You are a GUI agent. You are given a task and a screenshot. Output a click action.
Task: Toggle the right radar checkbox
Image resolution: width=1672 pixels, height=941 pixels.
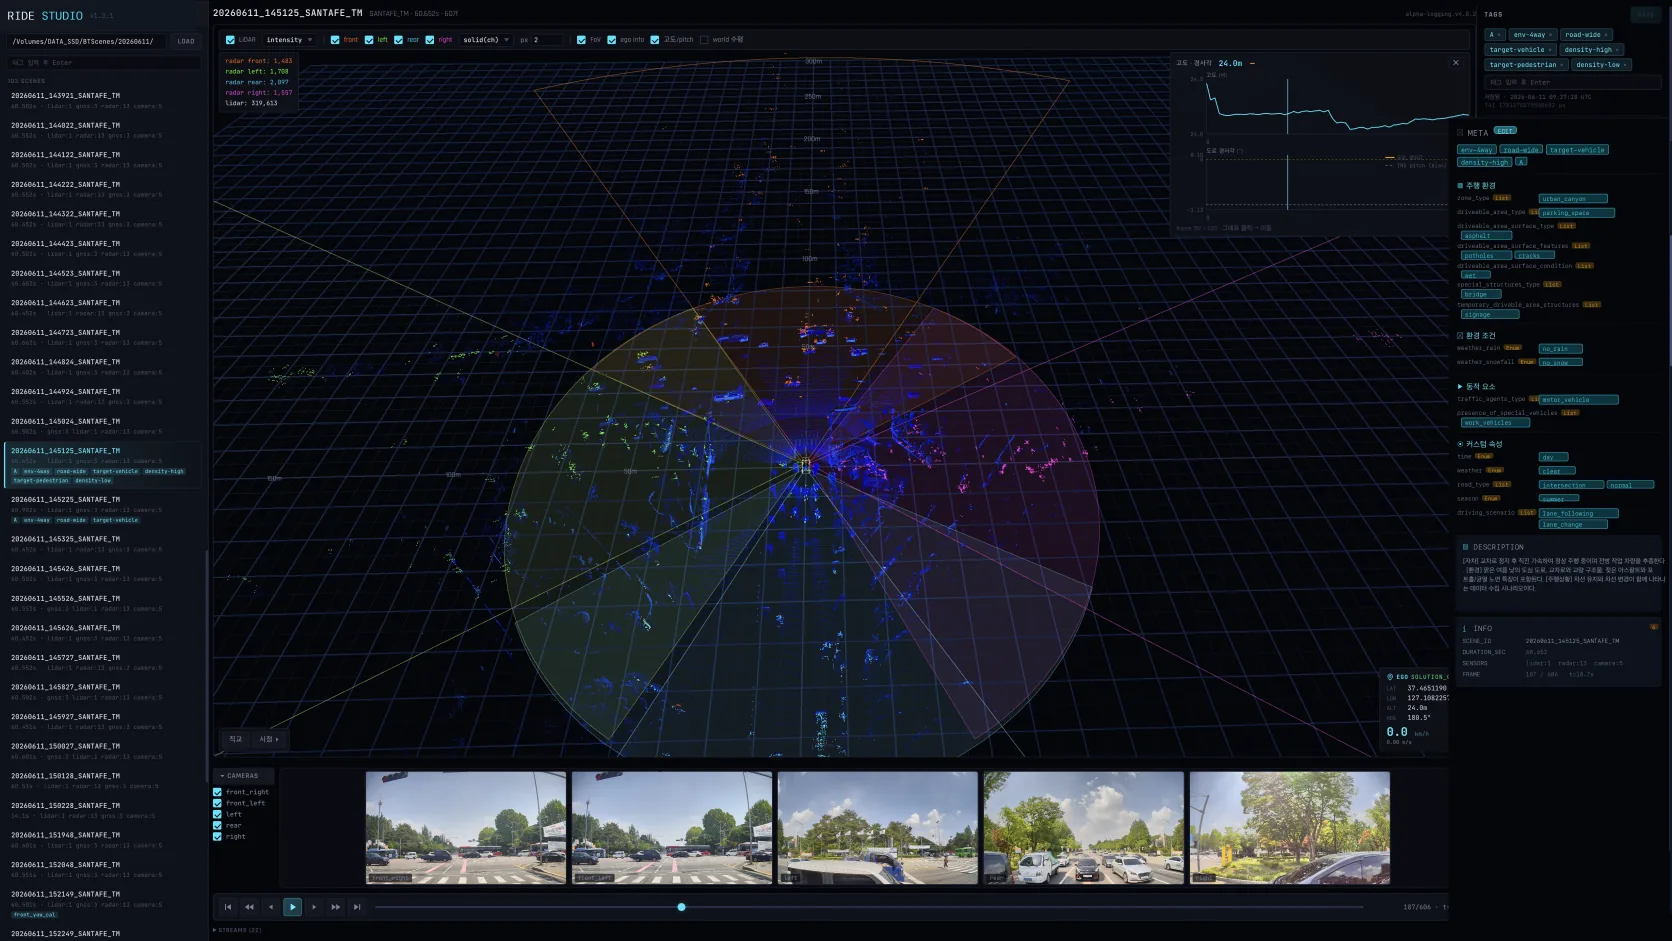coord(430,40)
